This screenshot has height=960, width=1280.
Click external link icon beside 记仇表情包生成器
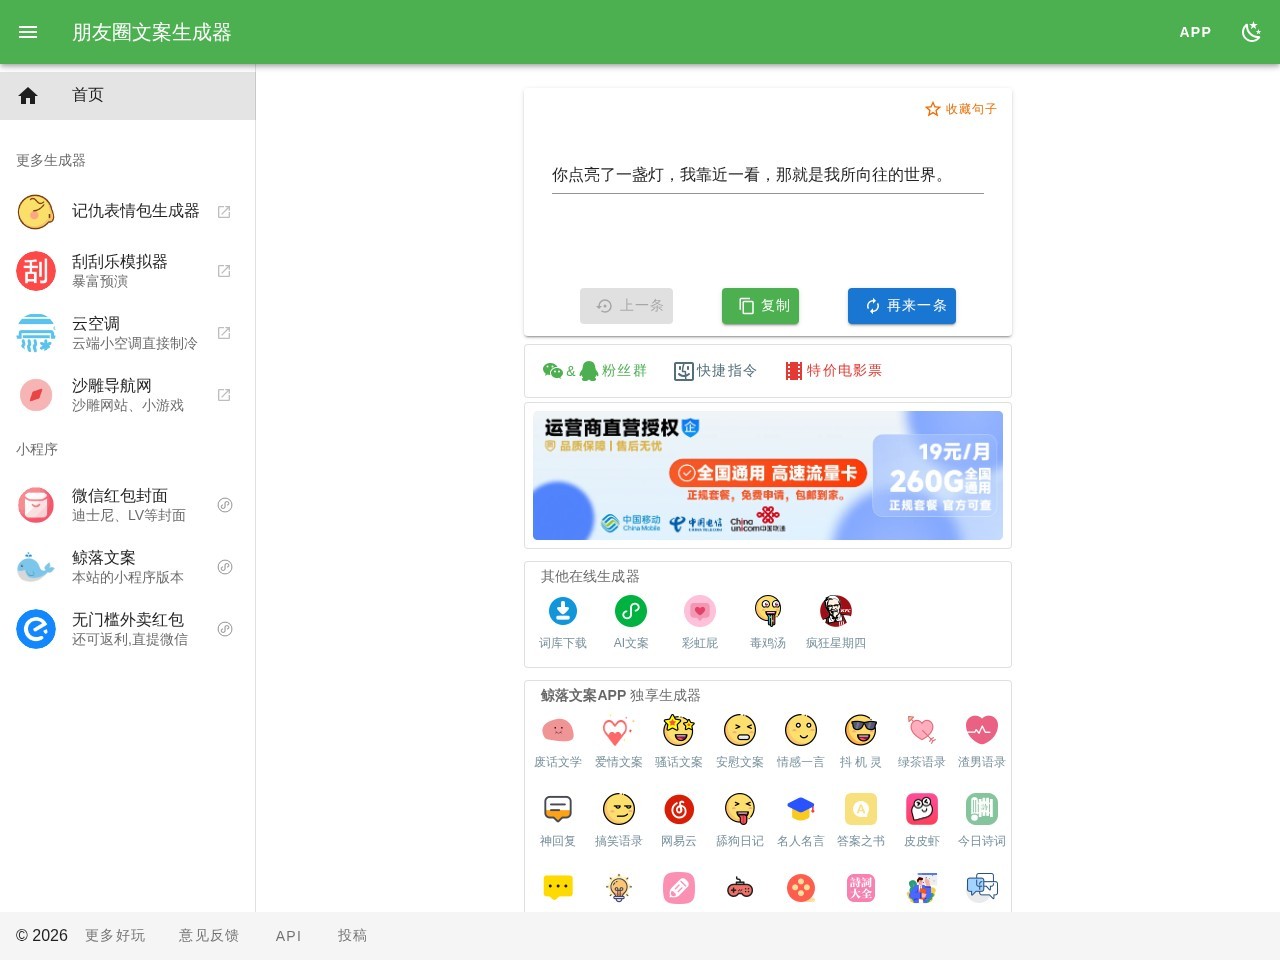pos(224,212)
